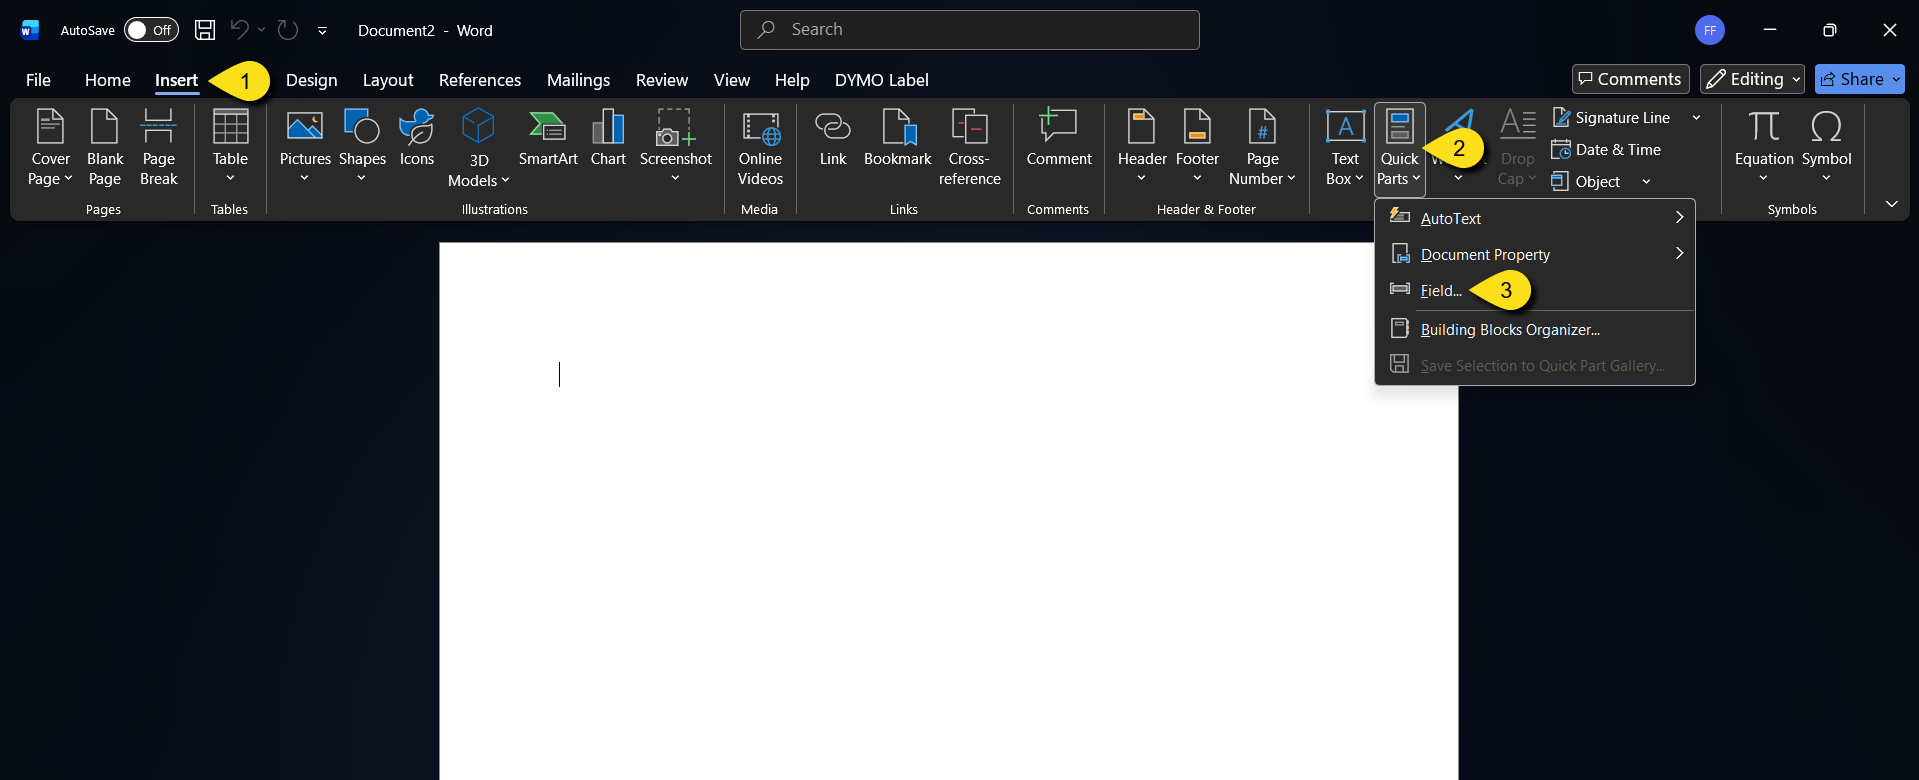
Task: Insert a Page Break
Action: point(158,147)
